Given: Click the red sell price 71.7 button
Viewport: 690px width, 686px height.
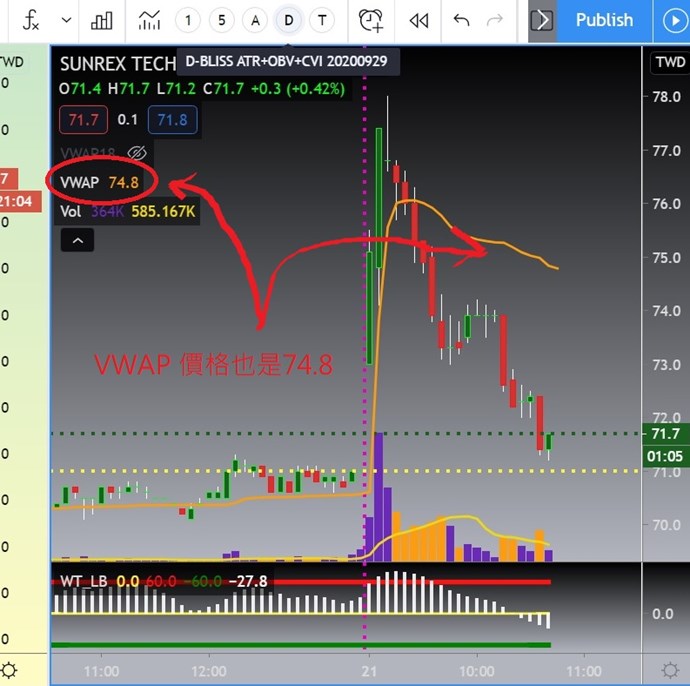Looking at the screenshot, I should 83,120.
